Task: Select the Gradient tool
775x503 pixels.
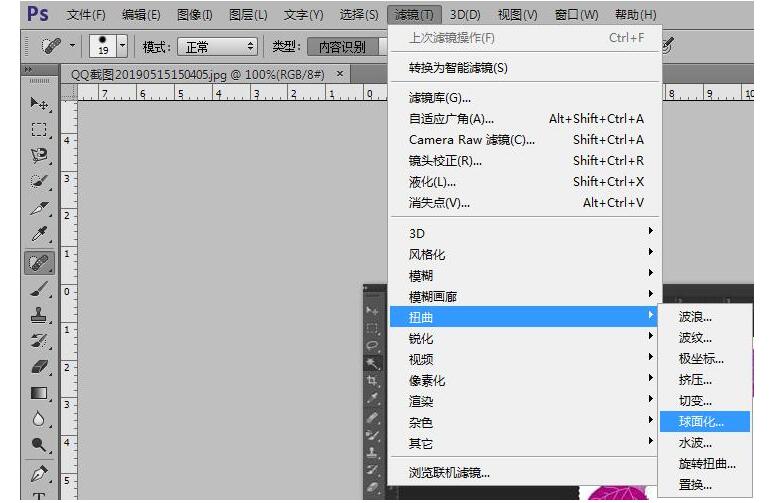Action: tap(39, 393)
